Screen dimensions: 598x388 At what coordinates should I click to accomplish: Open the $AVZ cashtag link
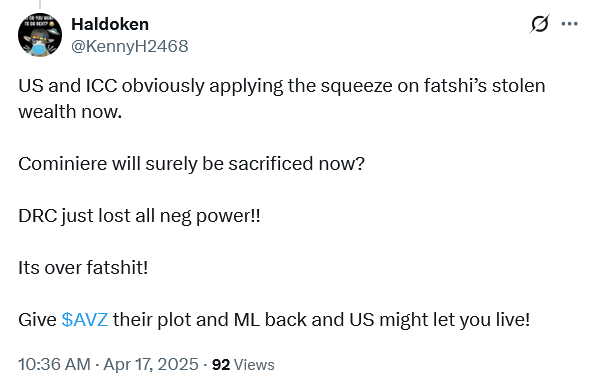coord(85,319)
